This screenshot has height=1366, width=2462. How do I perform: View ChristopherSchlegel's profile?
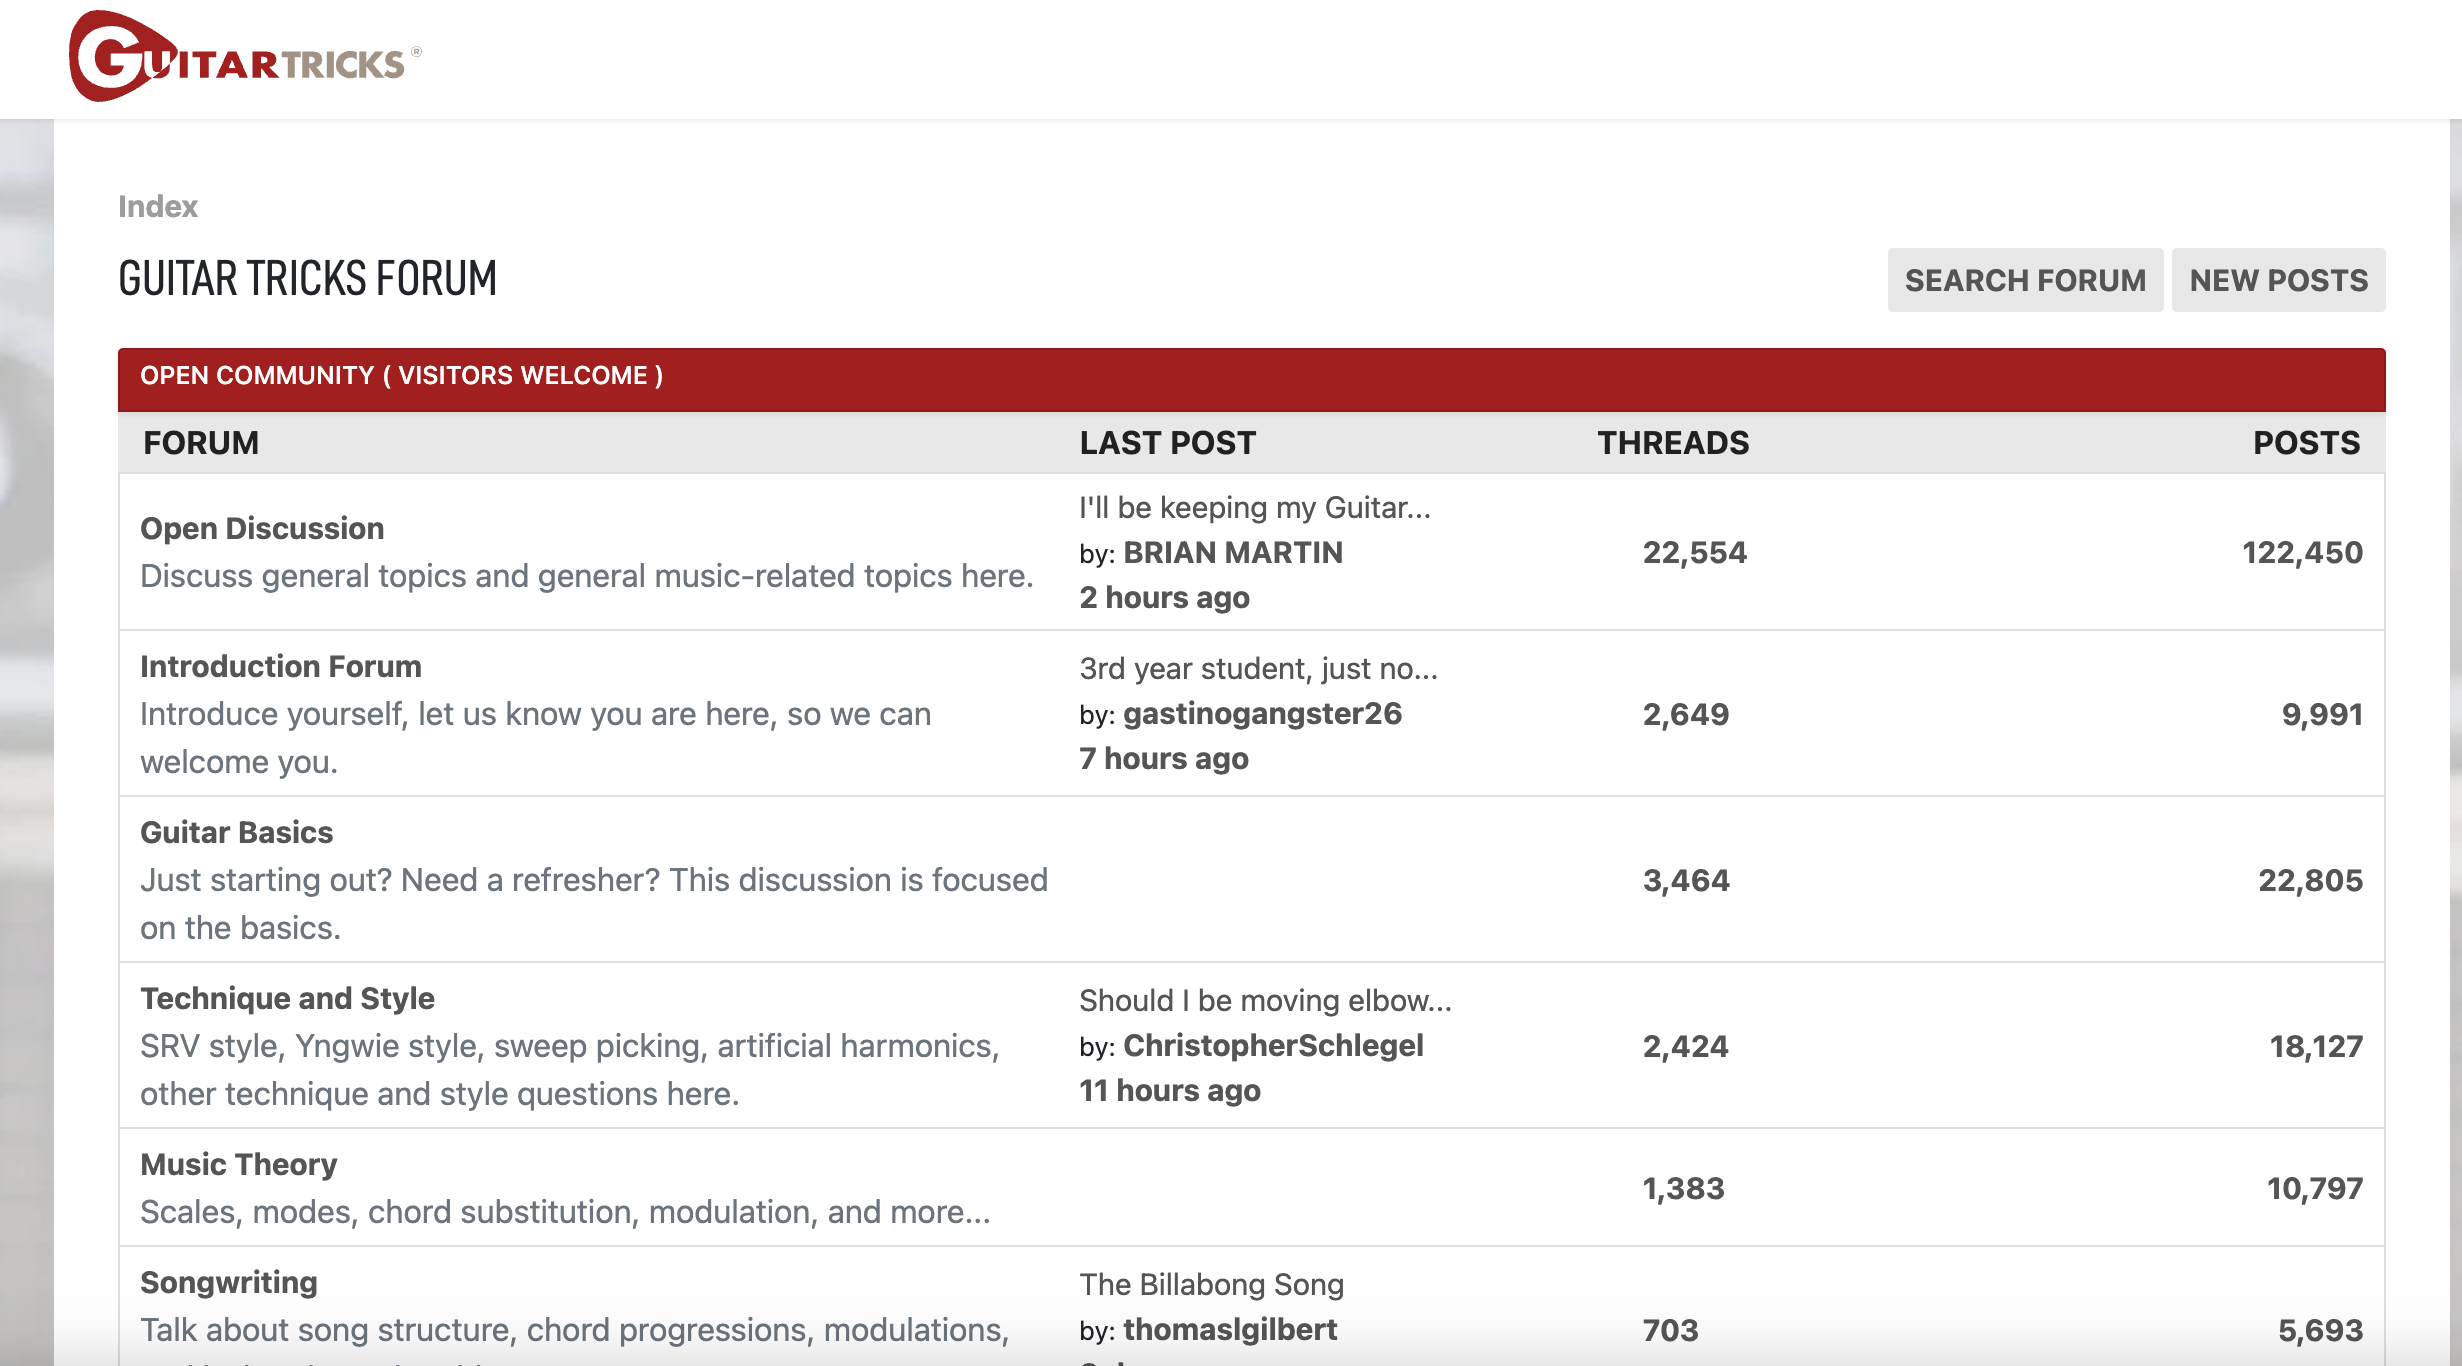pyautogui.click(x=1273, y=1046)
